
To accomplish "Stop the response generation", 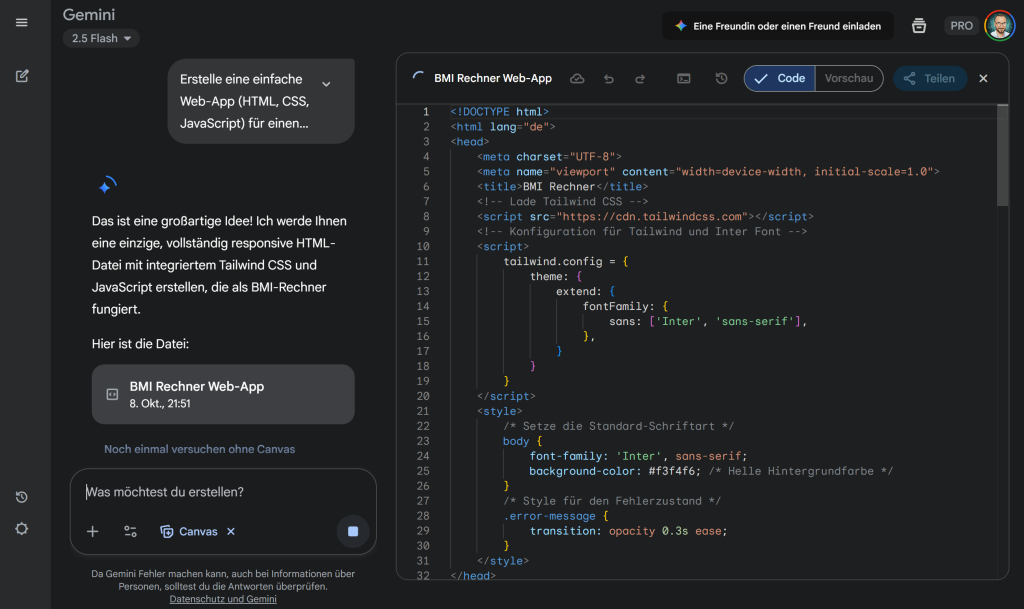I will click(x=352, y=531).
